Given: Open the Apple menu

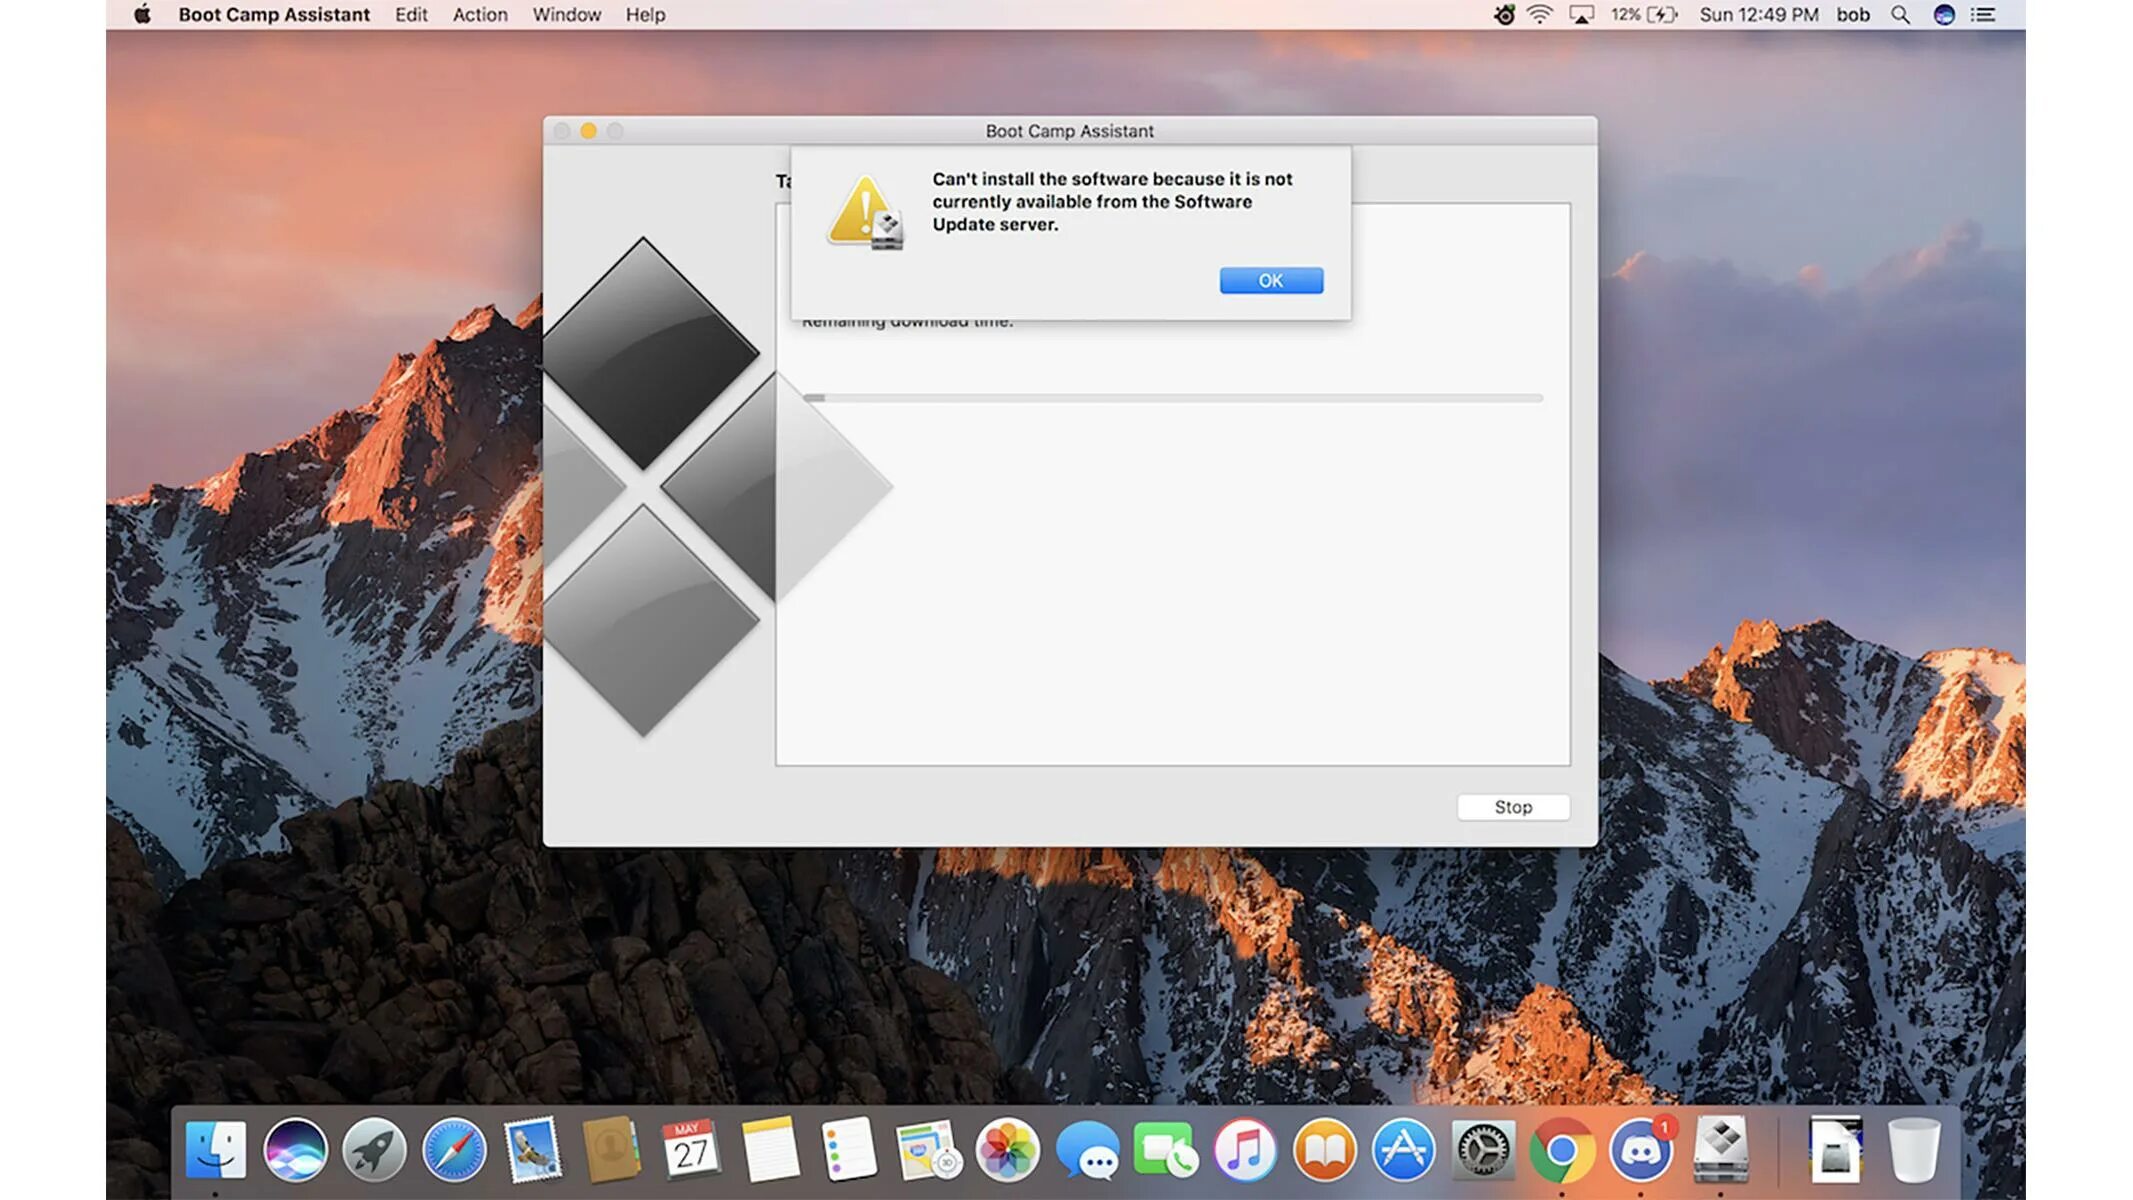Looking at the screenshot, I should coord(142,15).
